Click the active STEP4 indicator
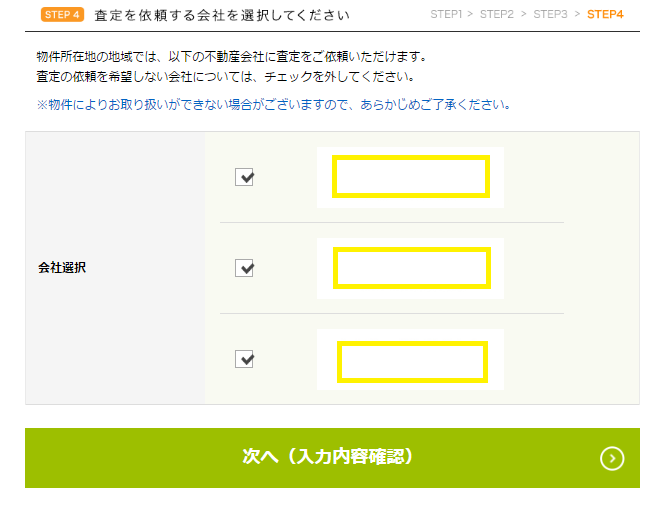The image size is (665, 513). (605, 14)
